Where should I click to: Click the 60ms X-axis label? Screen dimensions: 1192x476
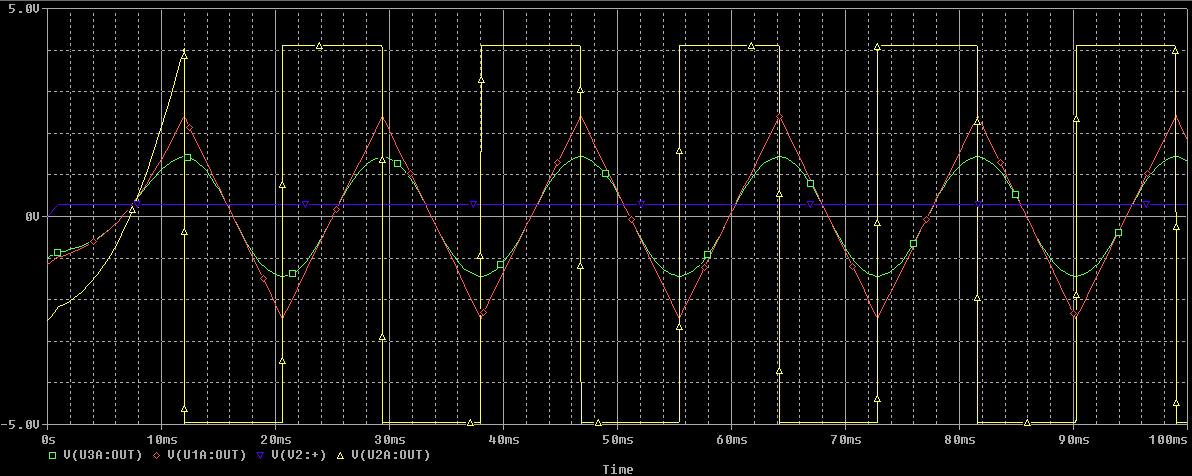click(x=731, y=440)
